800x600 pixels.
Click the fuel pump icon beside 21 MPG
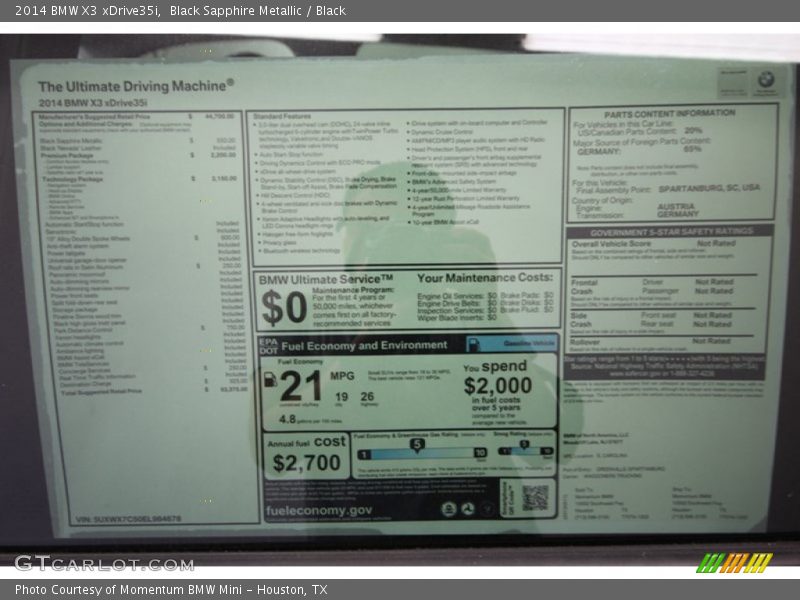click(x=269, y=379)
